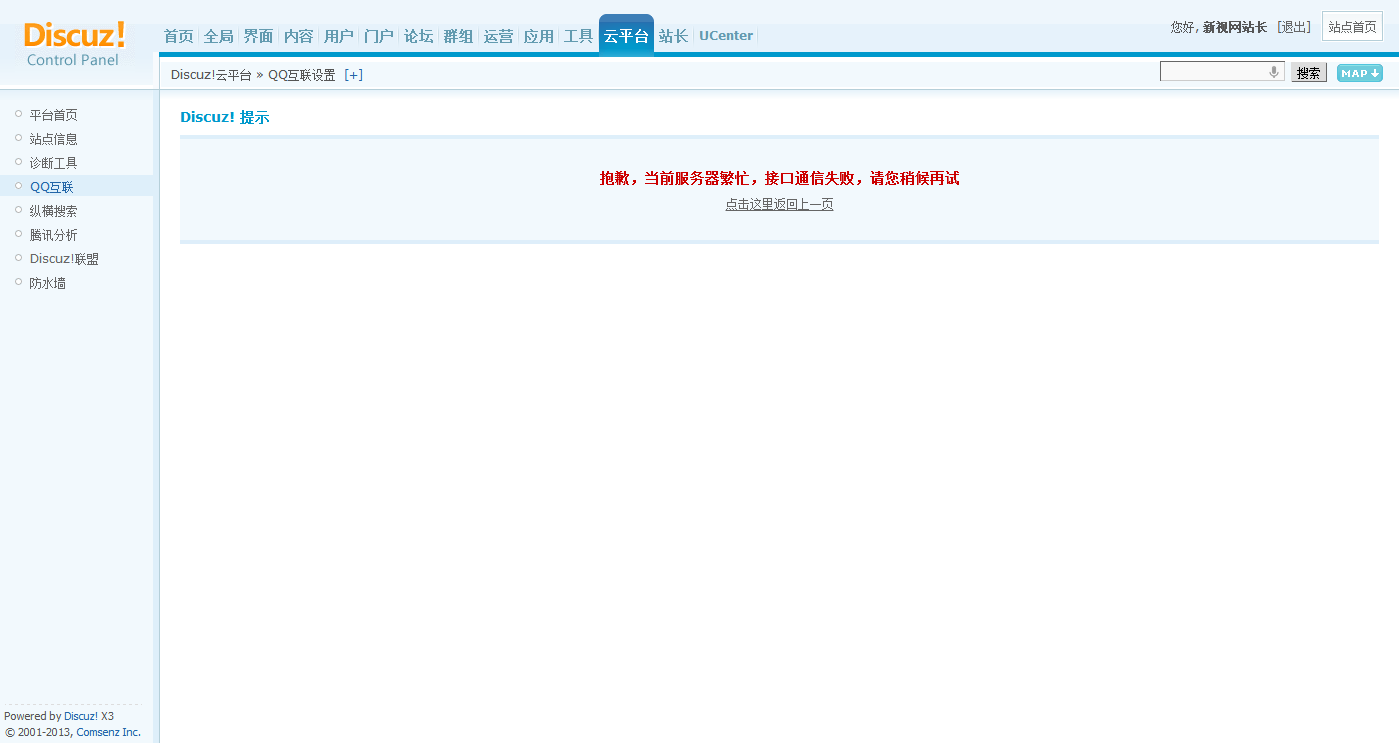Select the 云平台 tab
The height and width of the screenshot is (743, 1399).
626,36
